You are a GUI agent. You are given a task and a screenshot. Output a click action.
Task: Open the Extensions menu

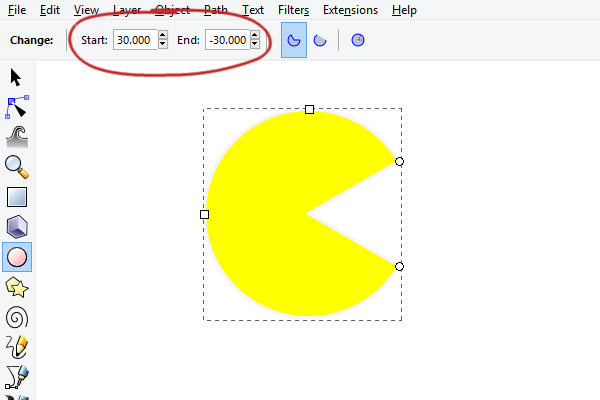click(x=351, y=10)
